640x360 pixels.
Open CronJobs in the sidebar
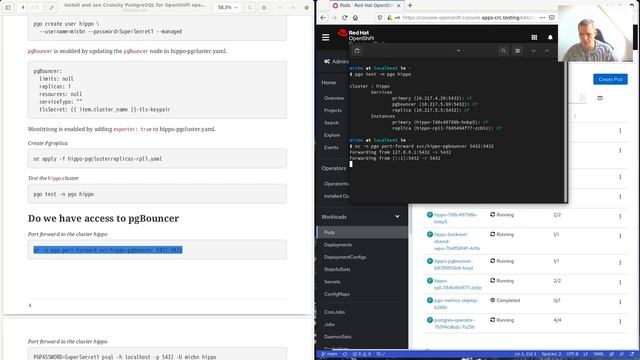tap(334, 312)
